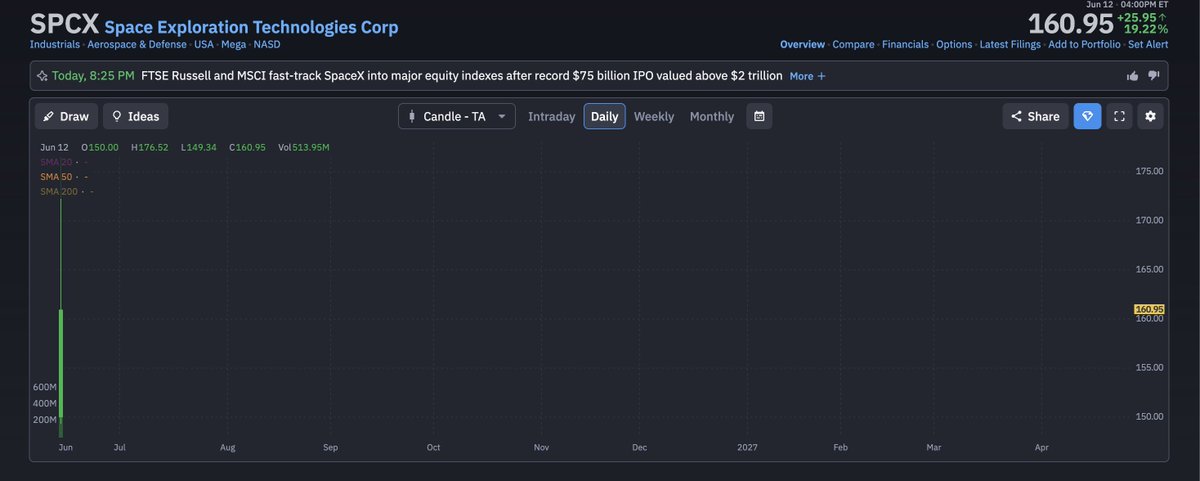Click the 160.95 price tag on axis
Image resolution: width=1200 pixels, height=481 pixels.
(1149, 309)
